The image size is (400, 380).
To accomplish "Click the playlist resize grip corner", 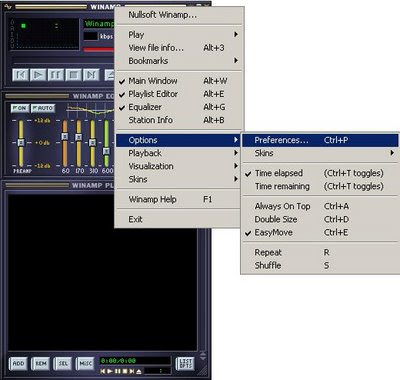I will (x=203, y=370).
